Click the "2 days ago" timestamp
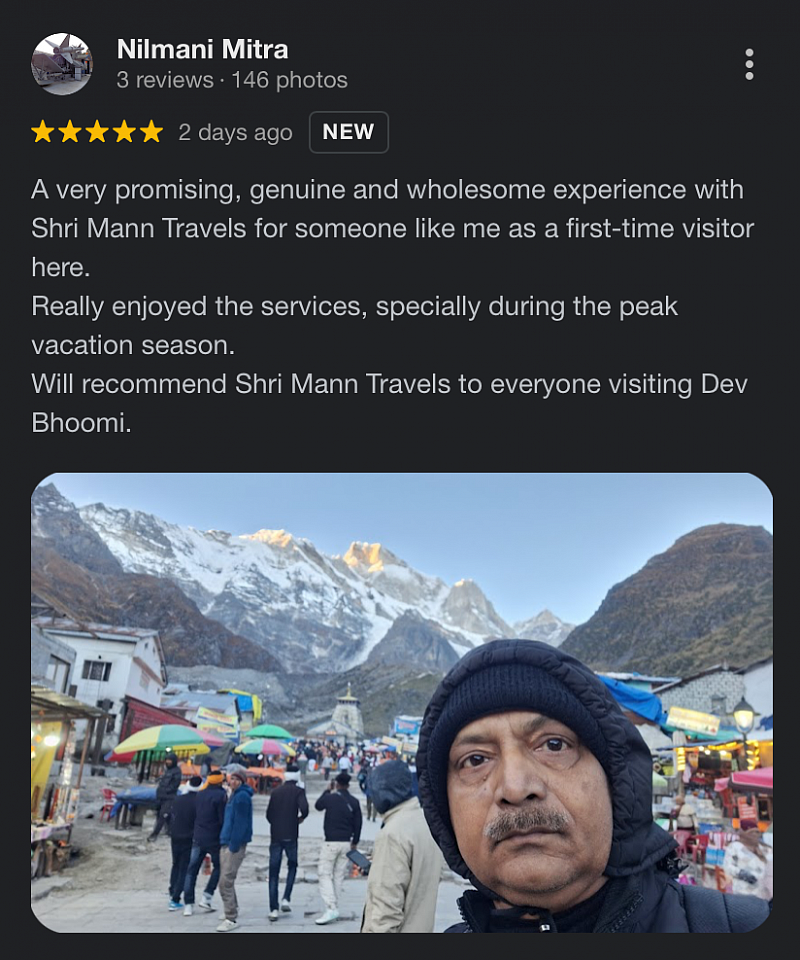 tap(236, 133)
